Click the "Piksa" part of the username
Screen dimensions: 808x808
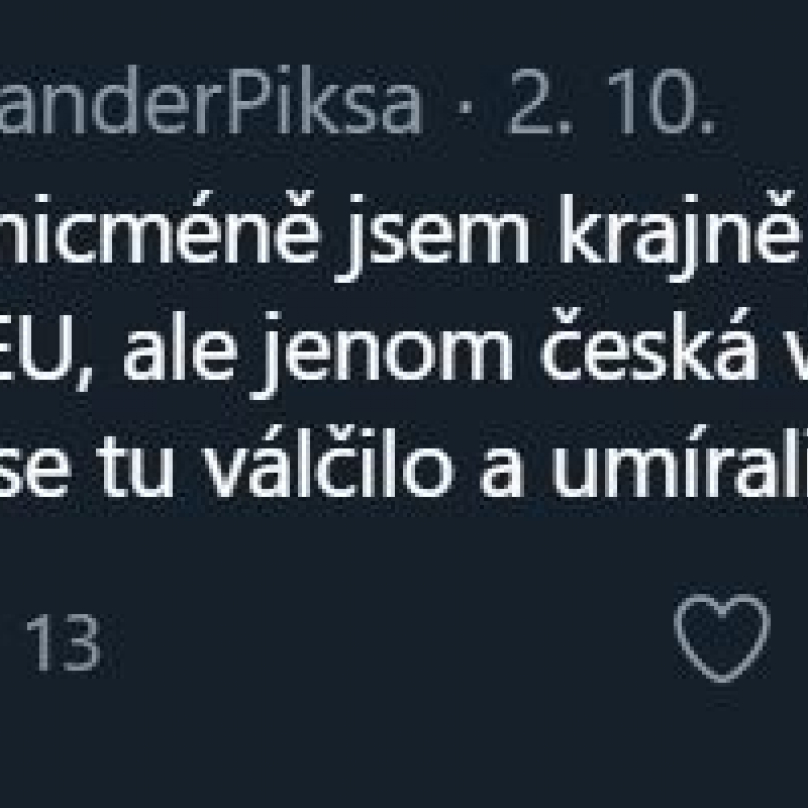click(324, 100)
